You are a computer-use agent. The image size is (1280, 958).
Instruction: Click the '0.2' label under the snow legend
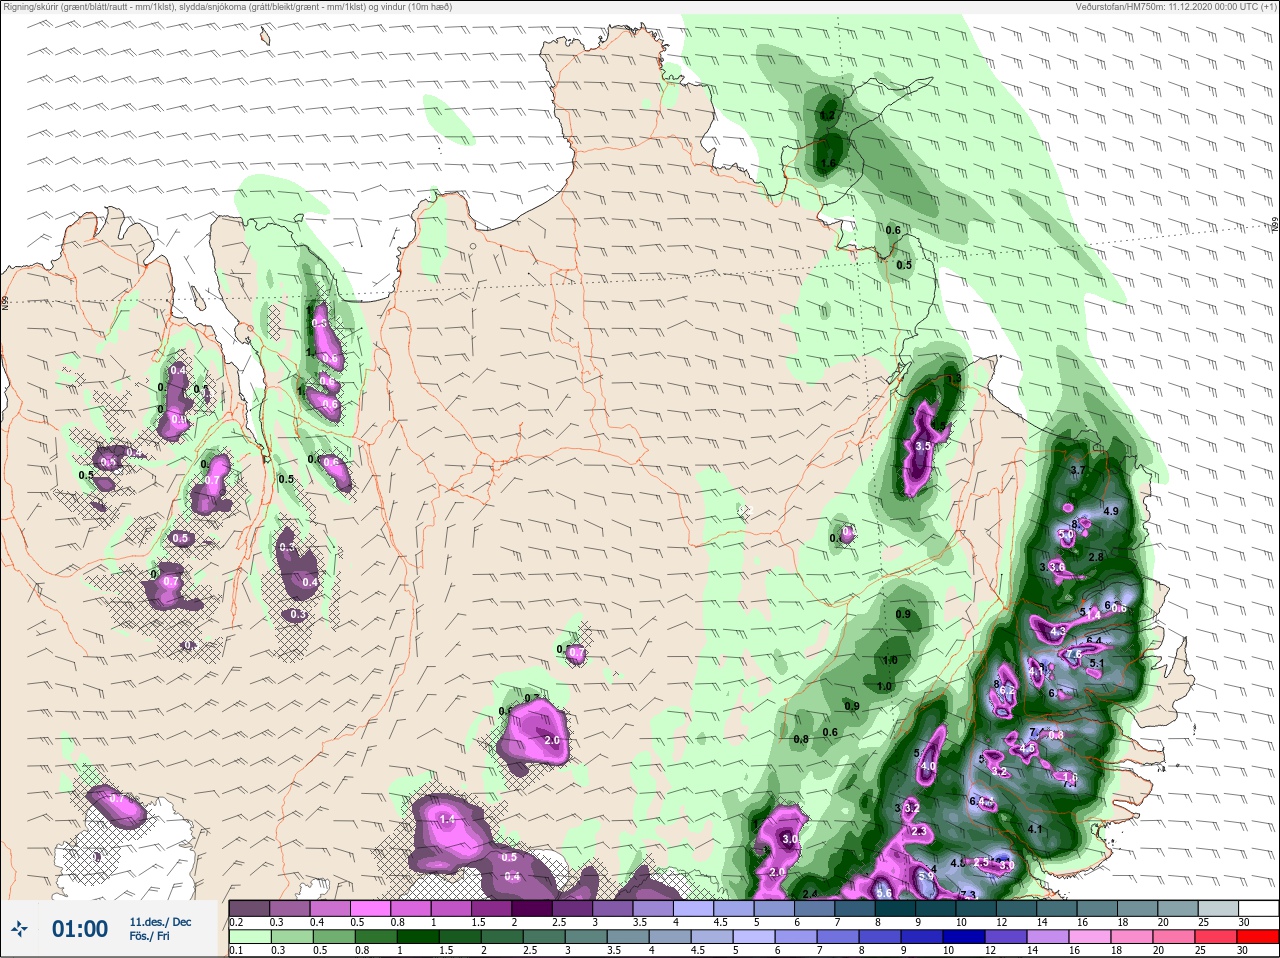point(236,922)
